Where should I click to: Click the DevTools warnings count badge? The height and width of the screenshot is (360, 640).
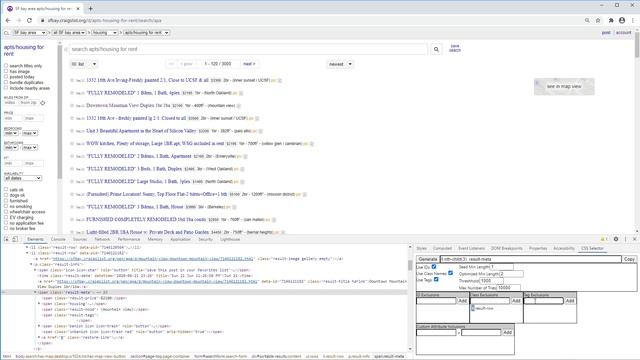point(604,239)
